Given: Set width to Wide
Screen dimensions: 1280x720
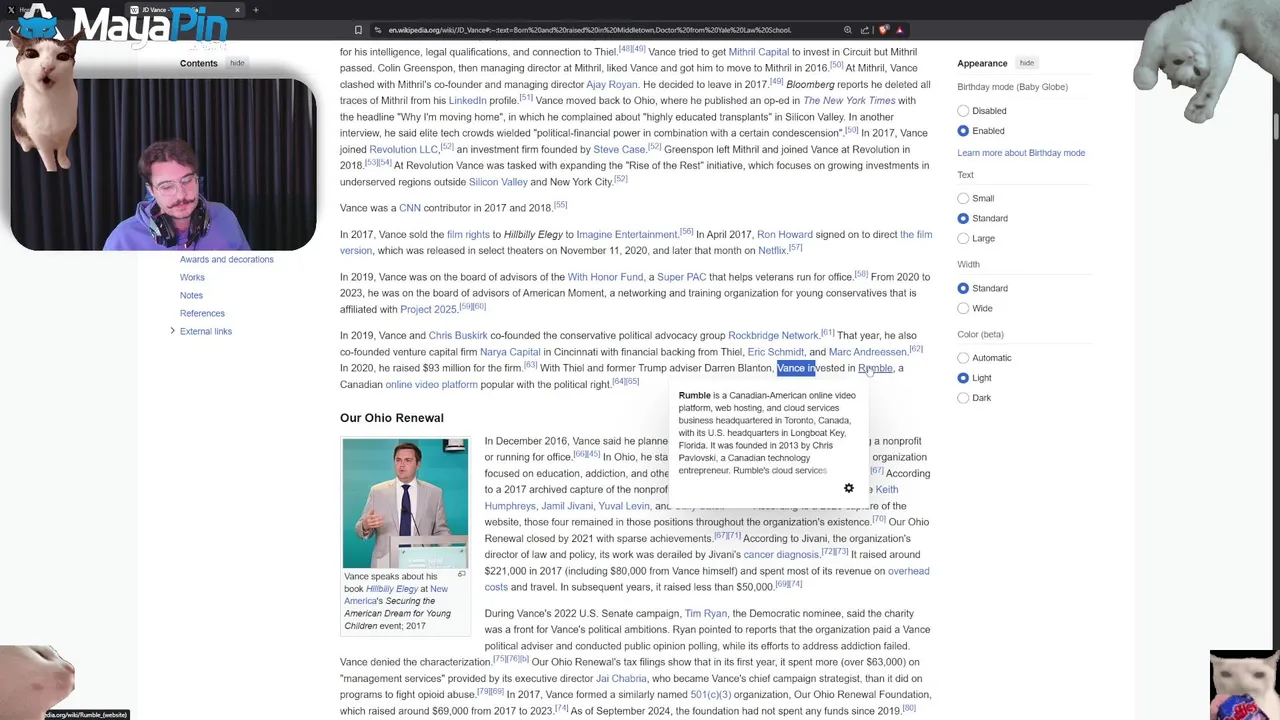Looking at the screenshot, I should [963, 308].
